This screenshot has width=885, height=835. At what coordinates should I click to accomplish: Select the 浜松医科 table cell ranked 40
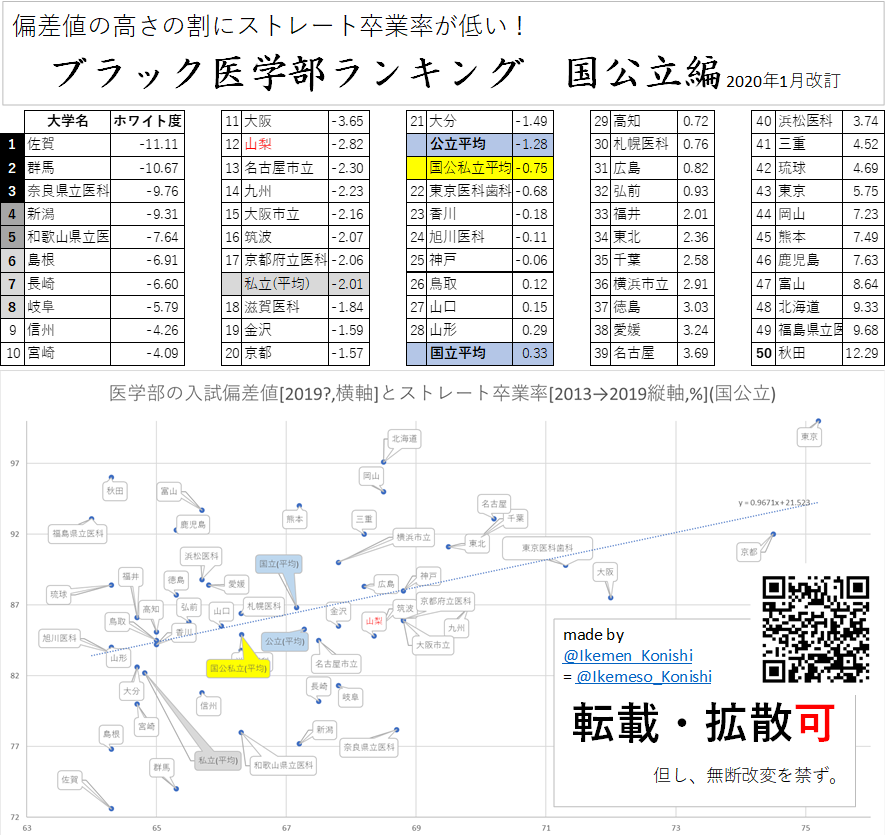pyautogui.click(x=809, y=121)
